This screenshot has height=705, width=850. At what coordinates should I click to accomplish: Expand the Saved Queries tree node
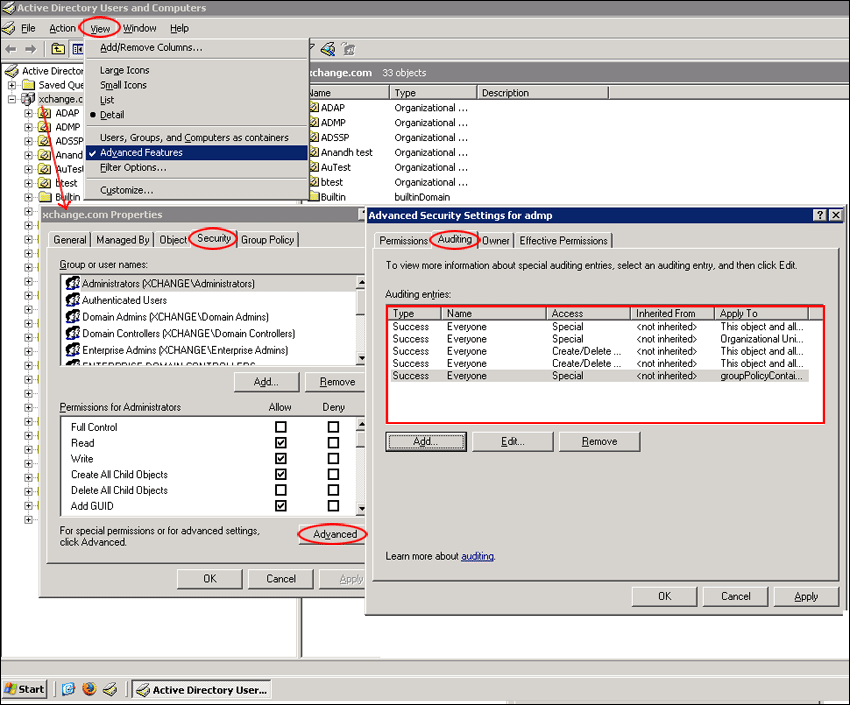pos(12,85)
